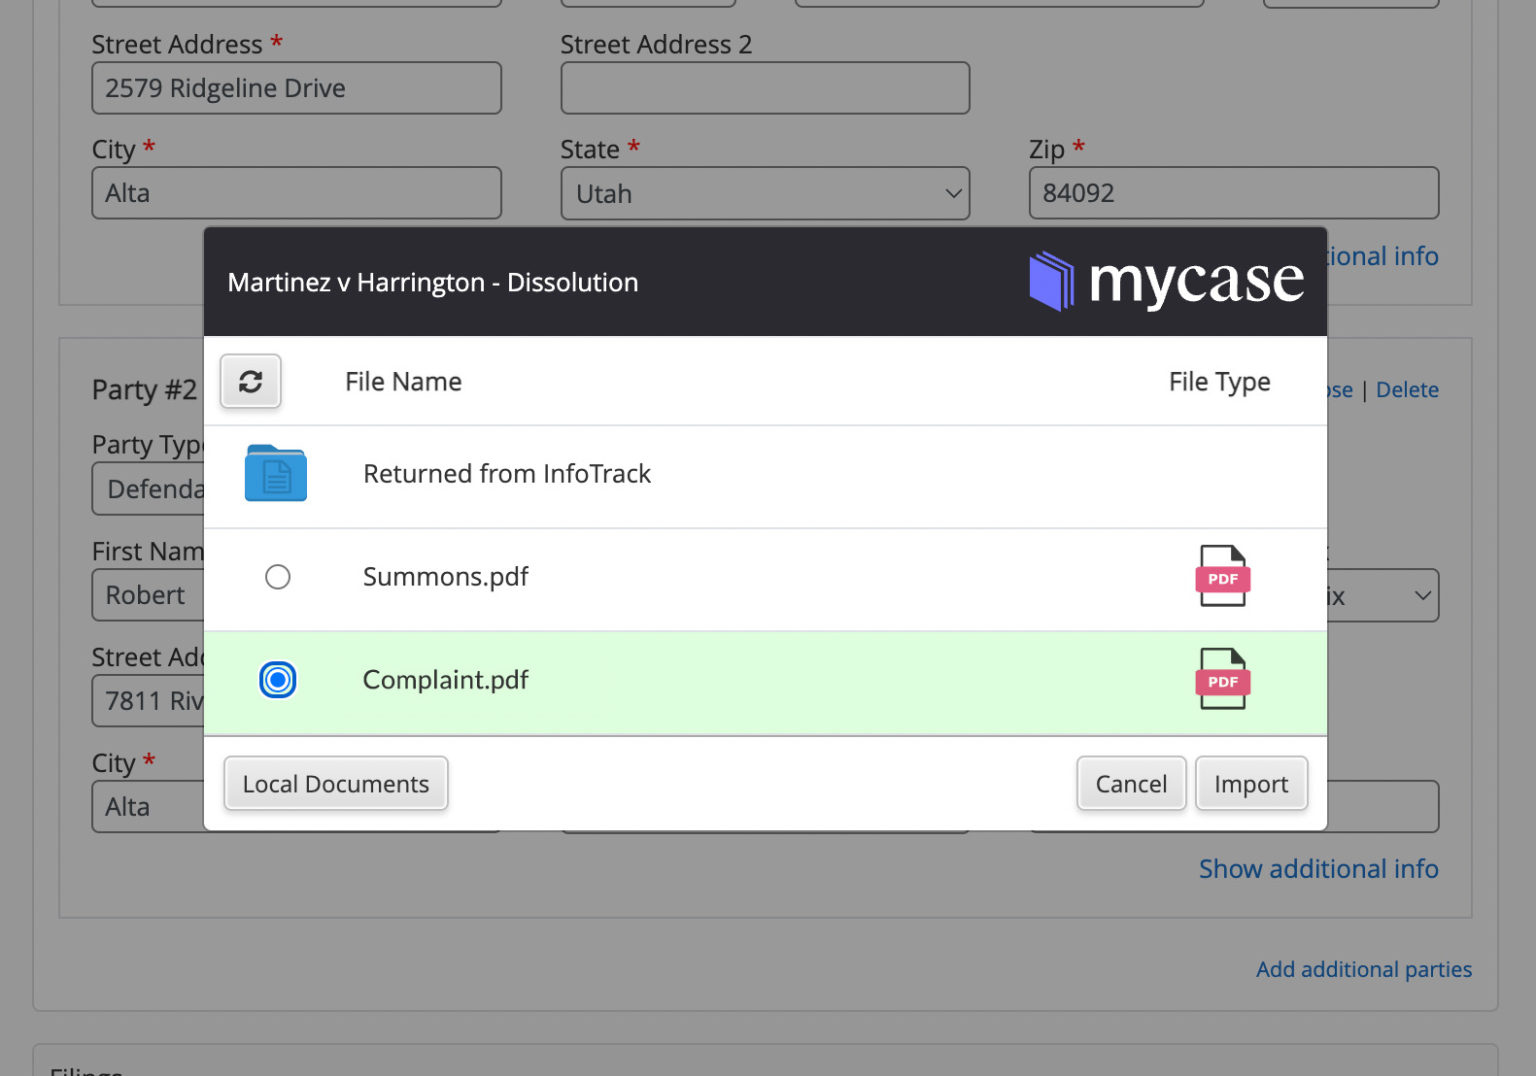Image resolution: width=1536 pixels, height=1076 pixels.
Task: Click Add additional parties
Action: (x=1363, y=969)
